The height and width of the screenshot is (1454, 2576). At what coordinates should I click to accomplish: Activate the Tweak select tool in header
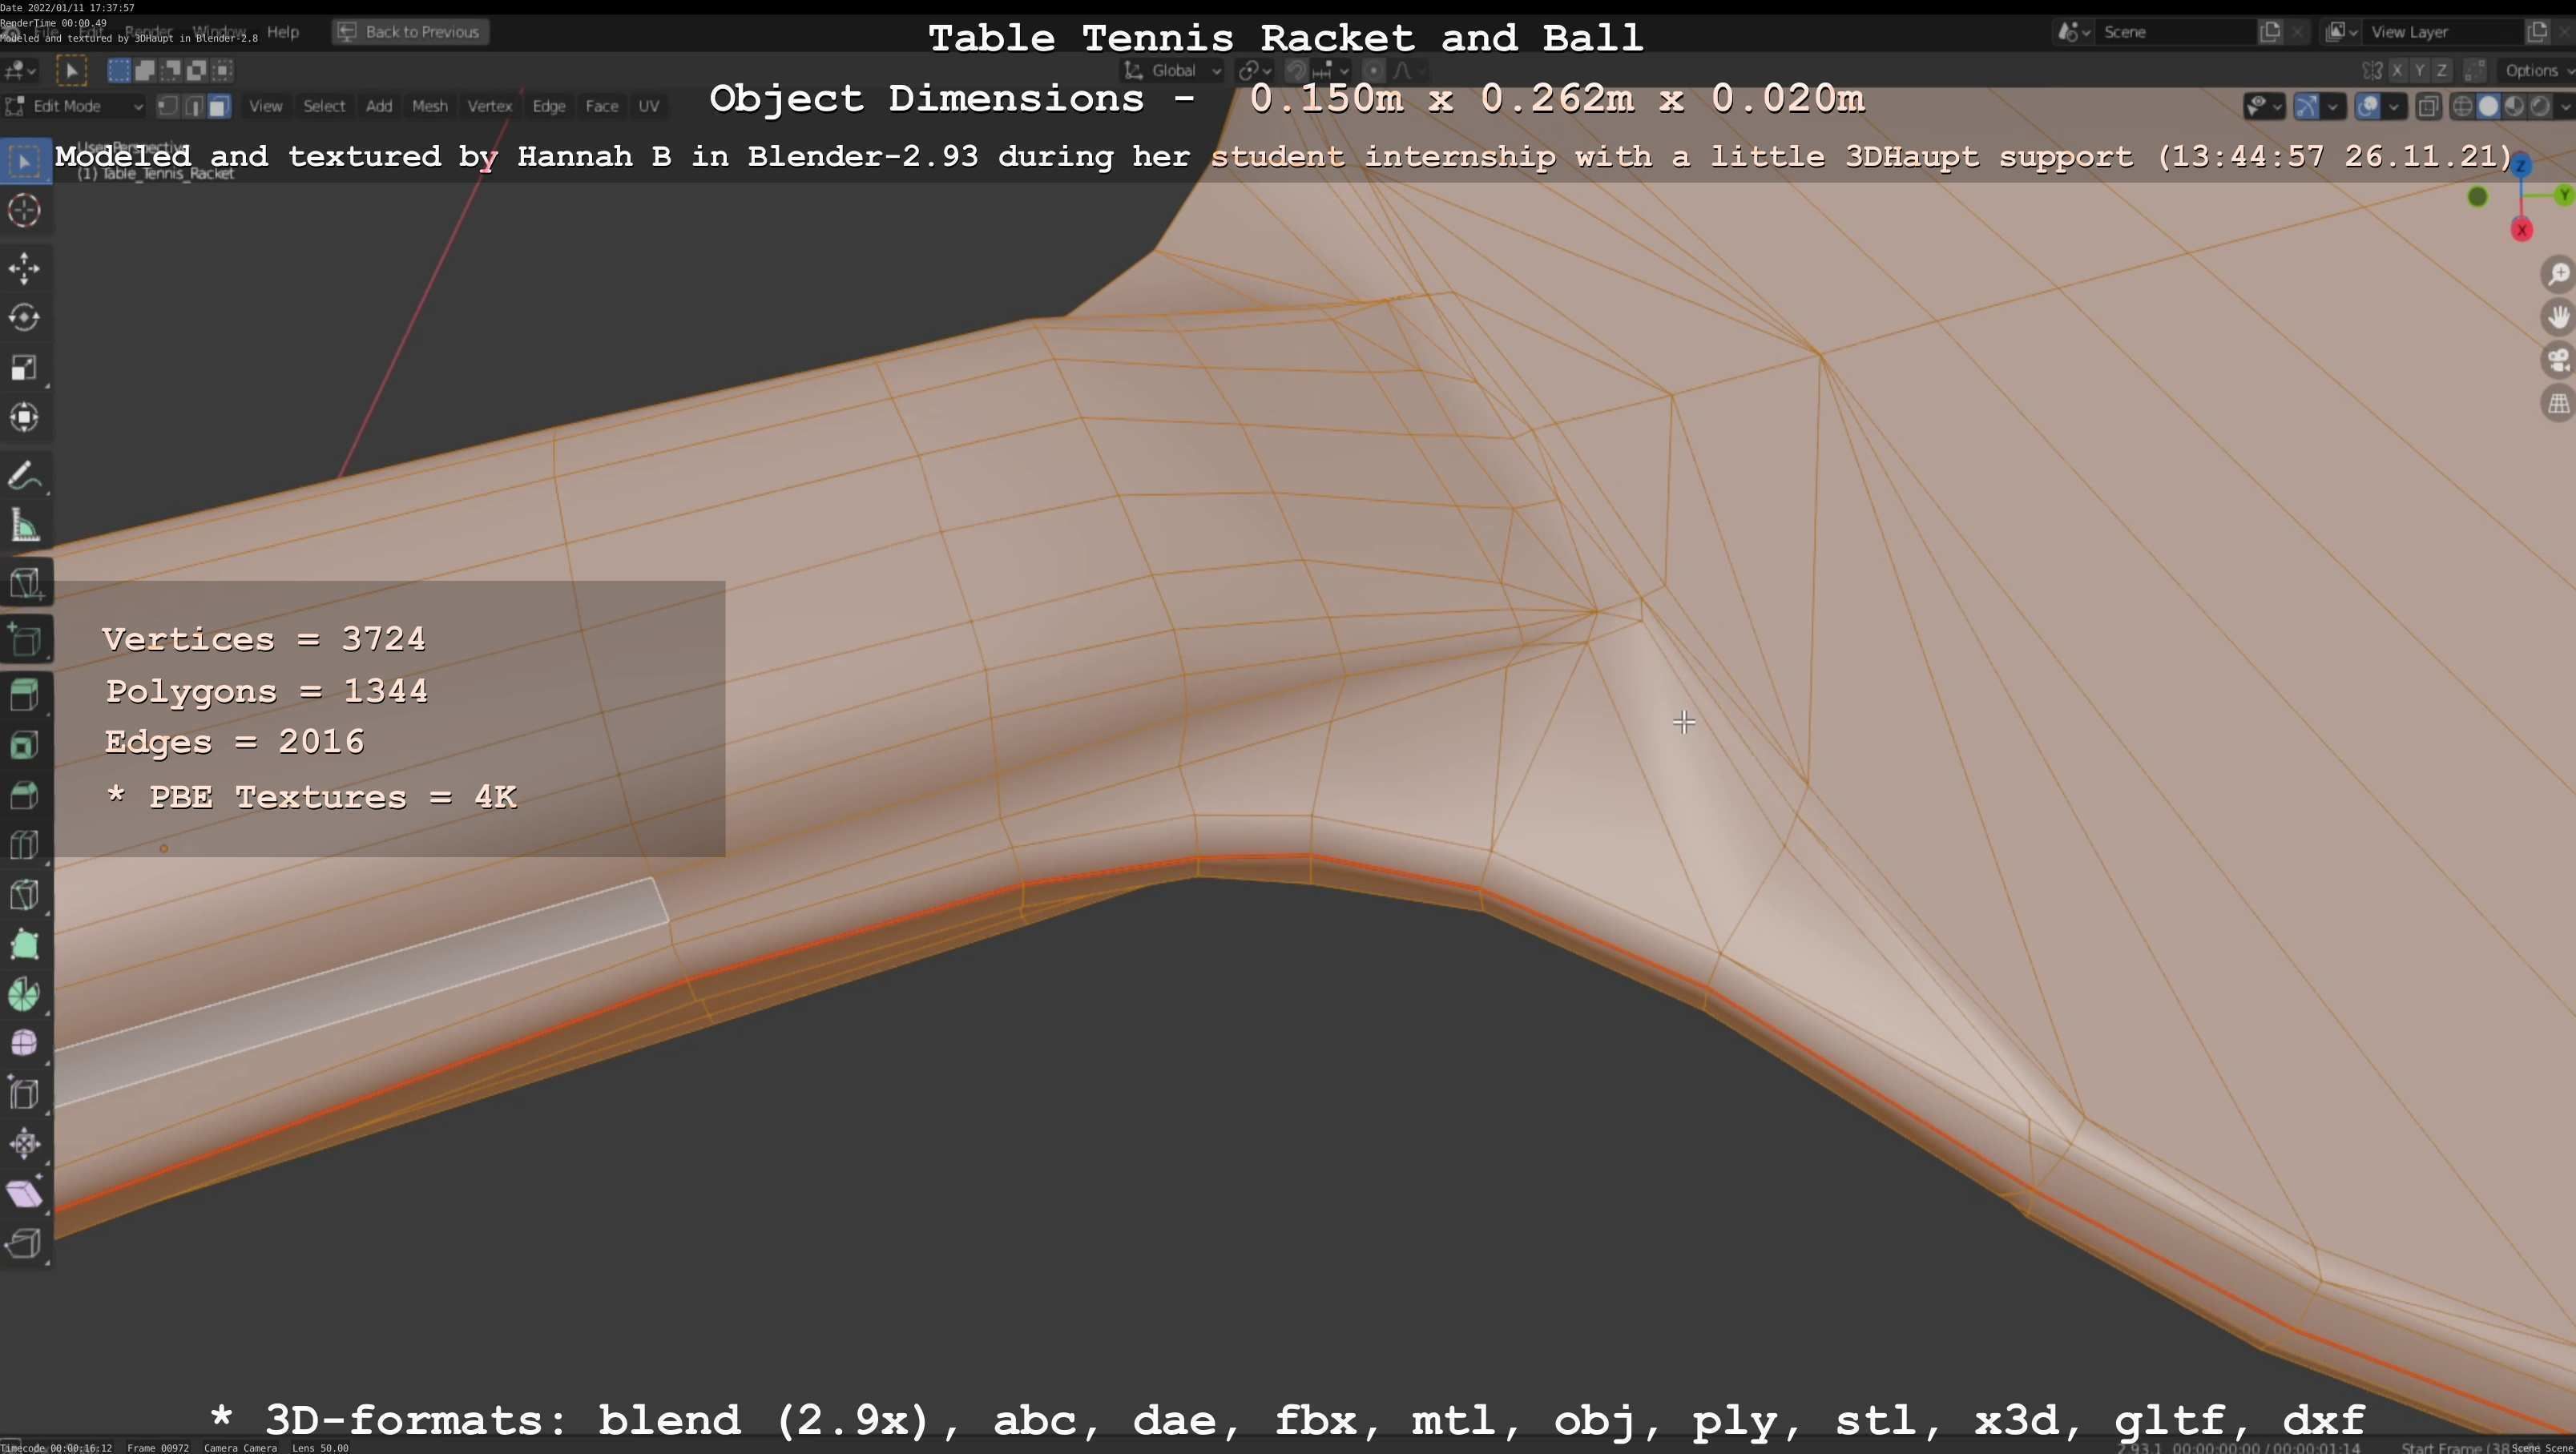coord(71,70)
